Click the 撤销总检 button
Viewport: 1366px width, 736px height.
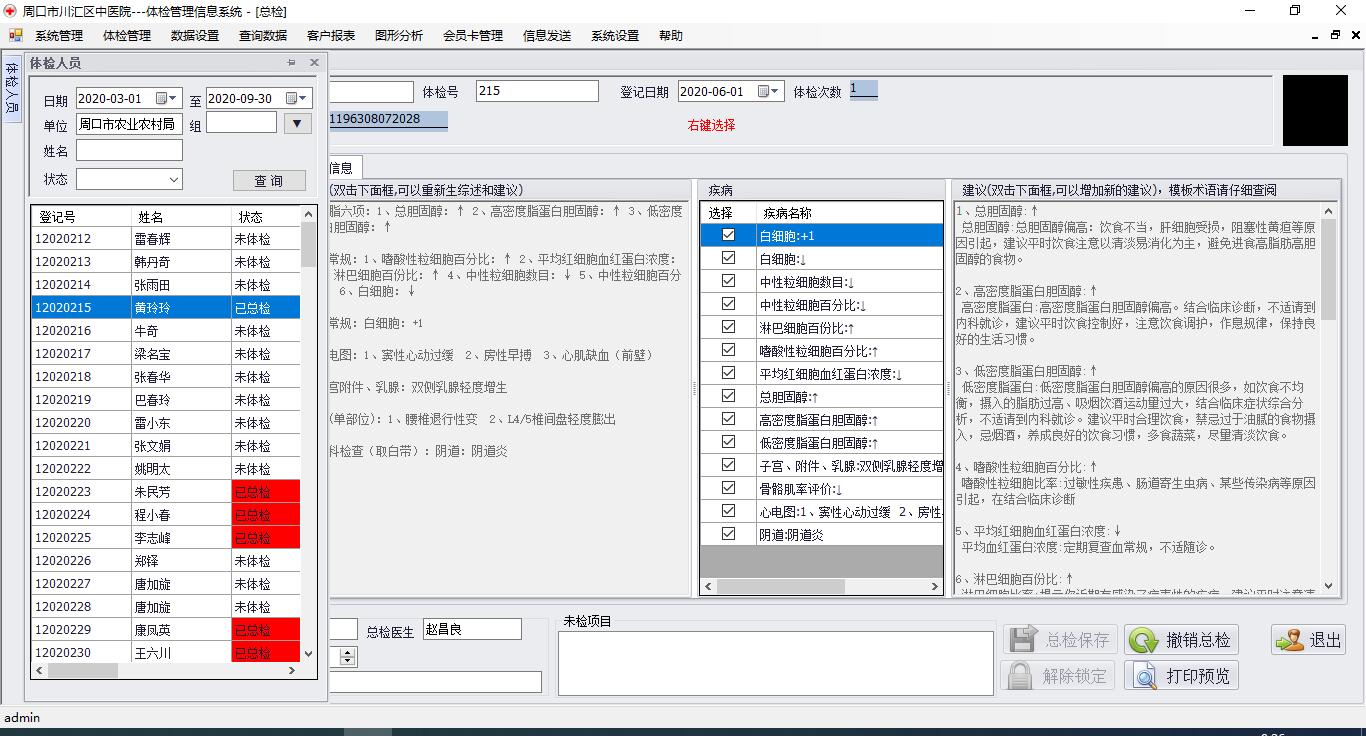pos(1183,640)
